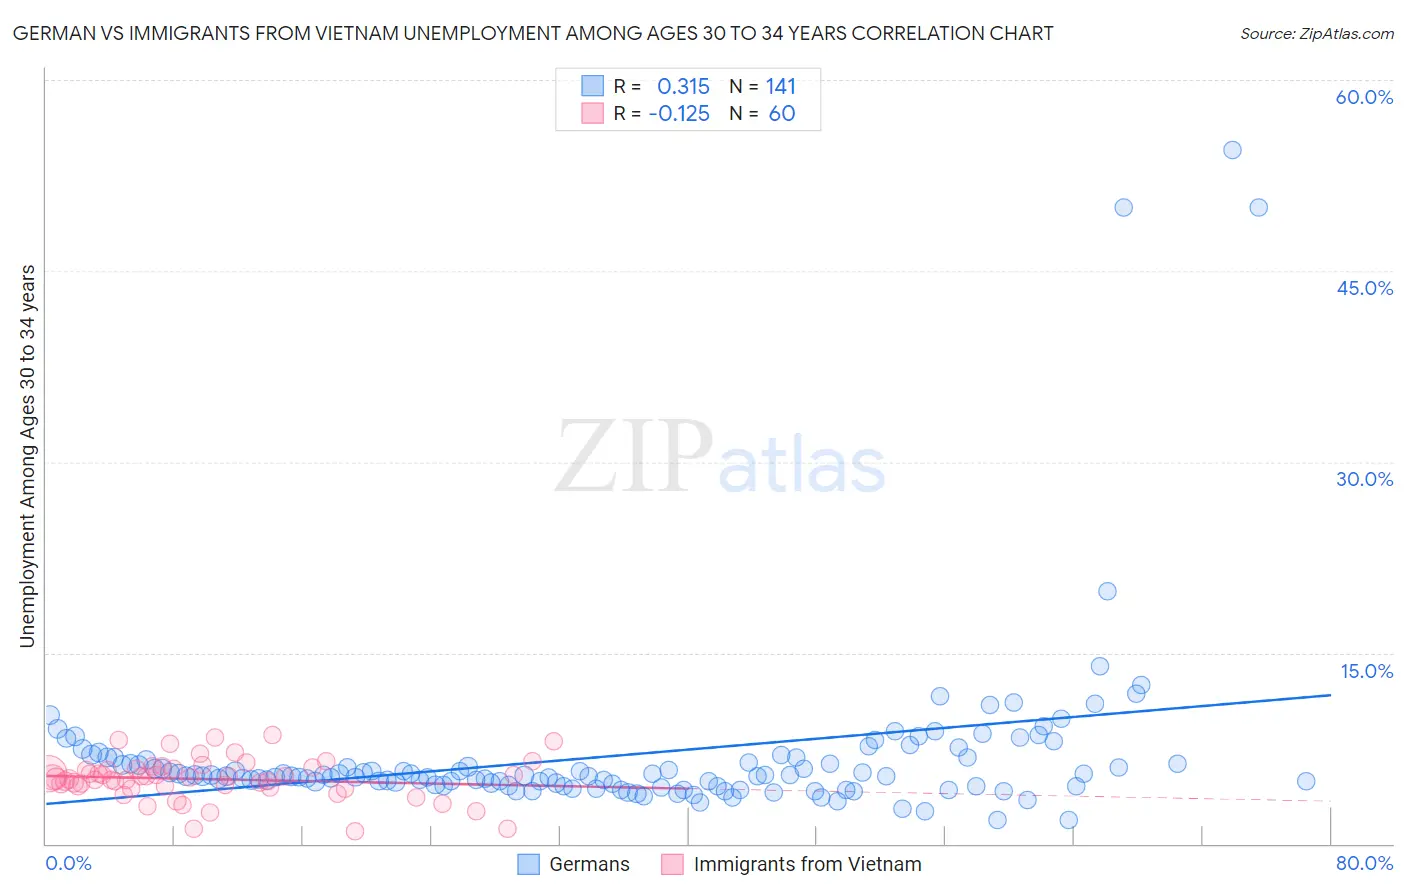Click the blue data point near 20% unemployment
This screenshot has width=1406, height=892.
1107,591
